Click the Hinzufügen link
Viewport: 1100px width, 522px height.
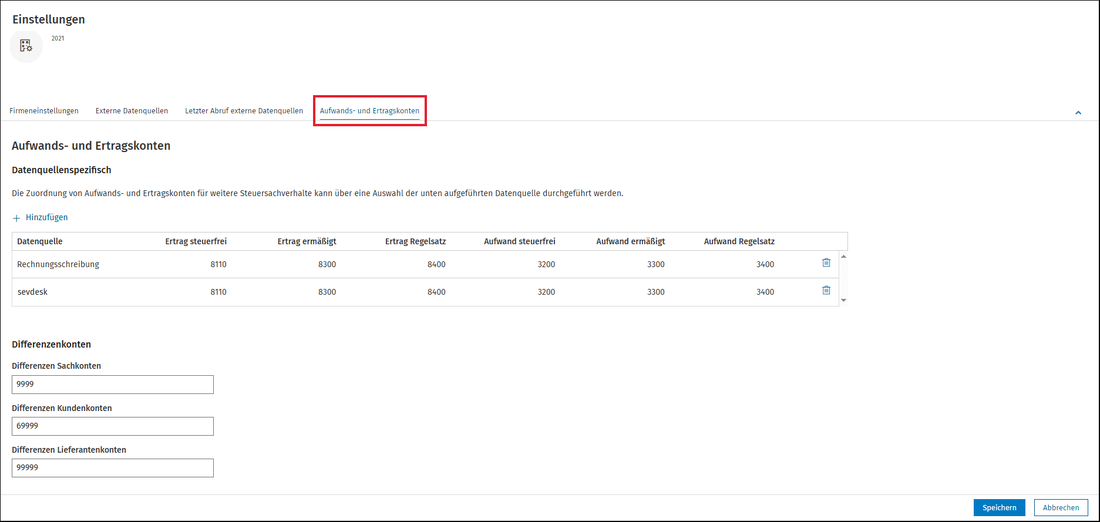pyautogui.click(x=46, y=218)
